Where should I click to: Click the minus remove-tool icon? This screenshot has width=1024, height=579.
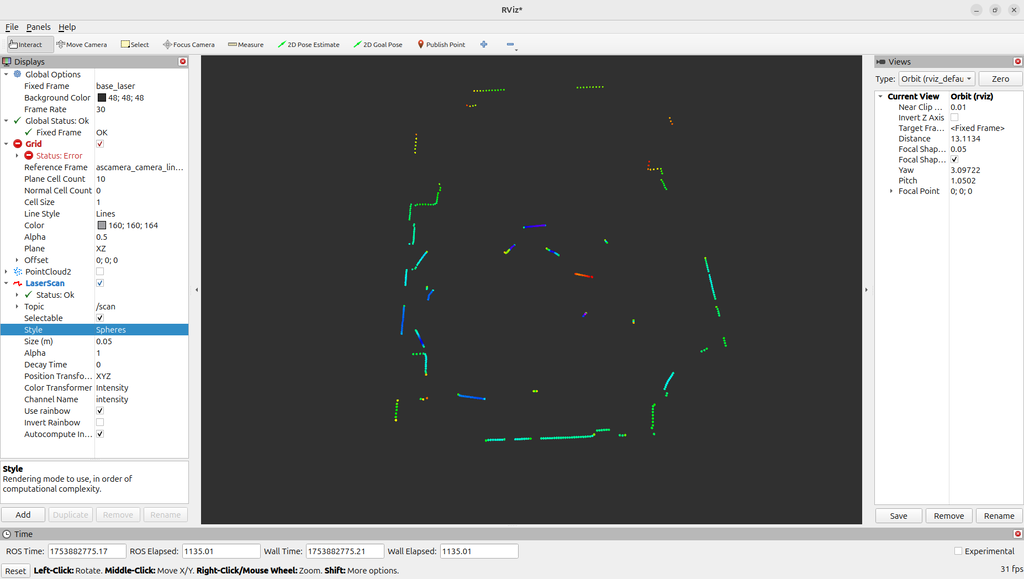click(510, 44)
